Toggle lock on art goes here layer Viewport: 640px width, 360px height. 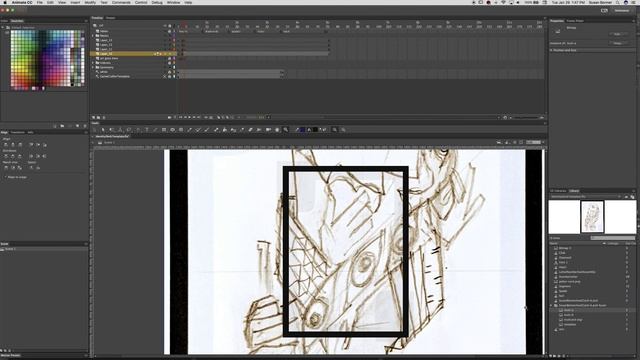169,58
